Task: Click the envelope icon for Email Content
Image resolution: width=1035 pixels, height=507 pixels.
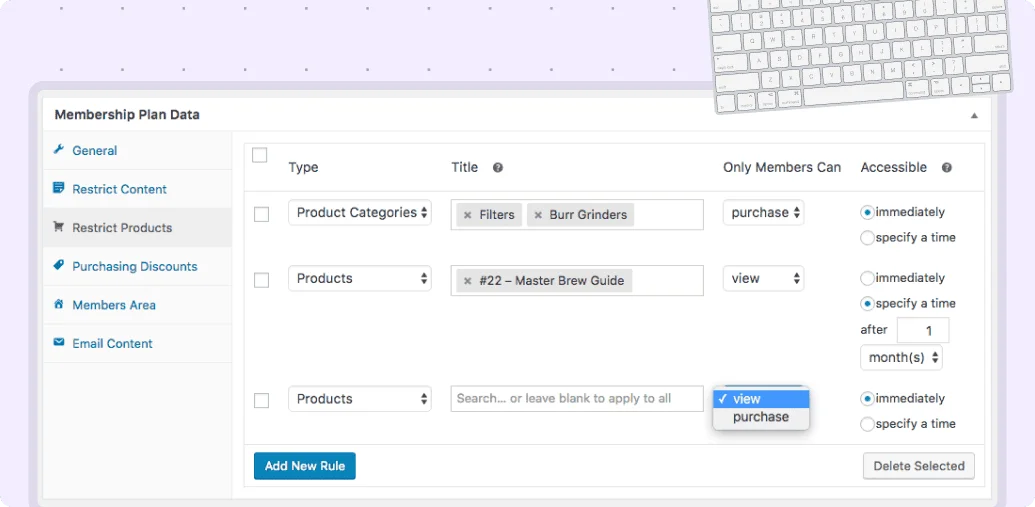Action: click(59, 343)
